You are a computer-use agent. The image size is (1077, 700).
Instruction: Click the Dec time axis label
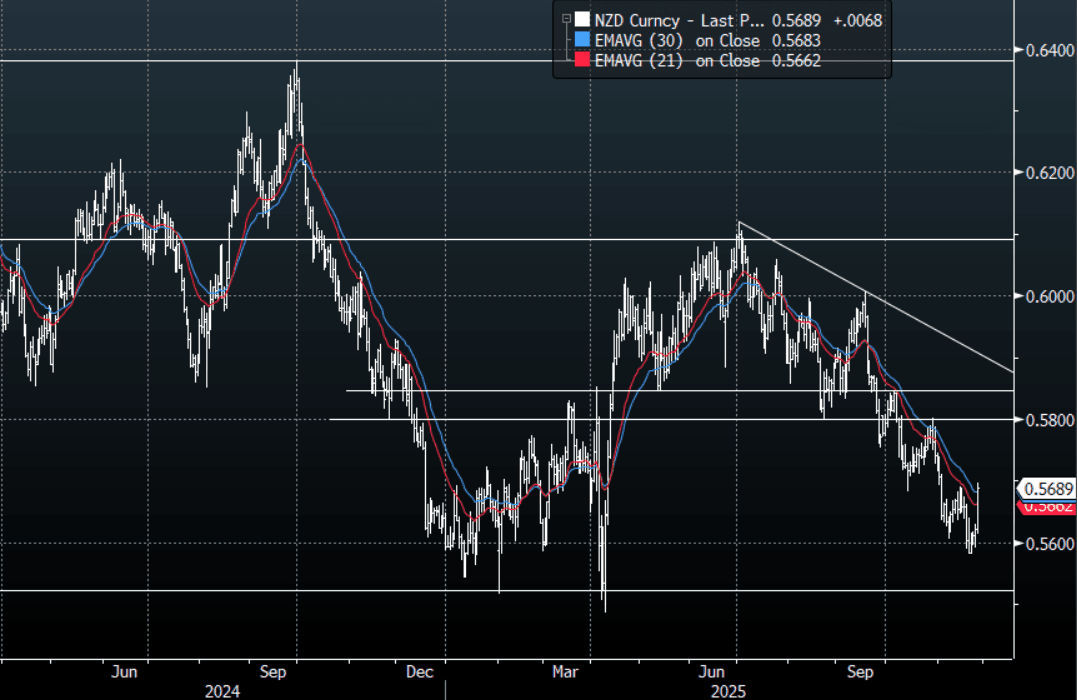click(x=420, y=672)
